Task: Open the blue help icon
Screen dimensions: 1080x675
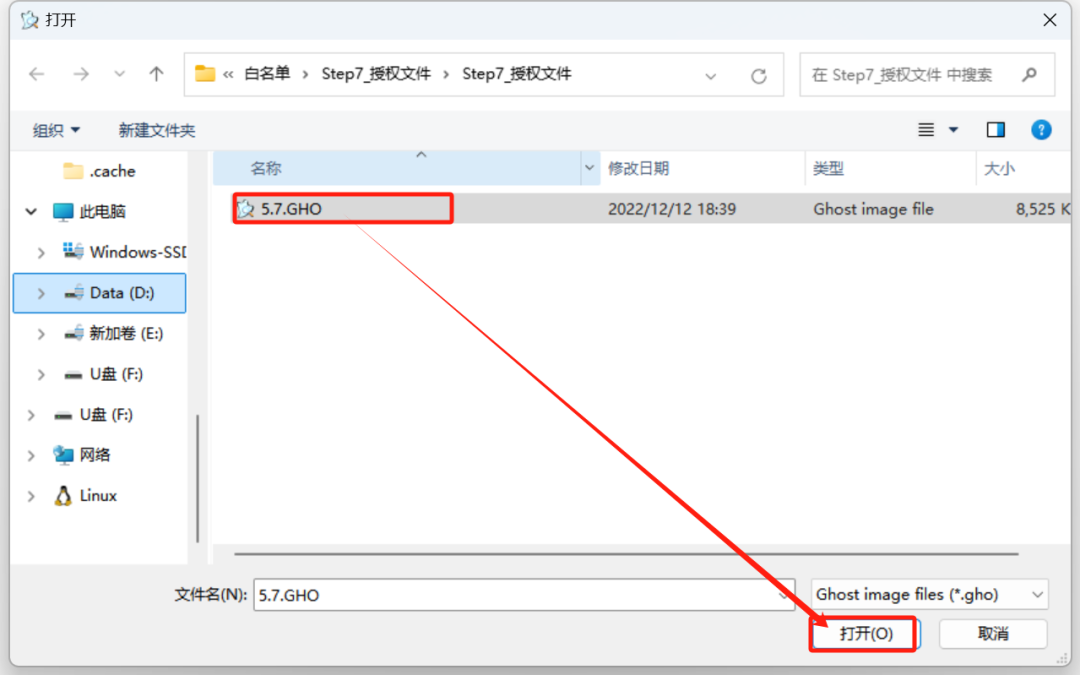Action: (x=1041, y=129)
